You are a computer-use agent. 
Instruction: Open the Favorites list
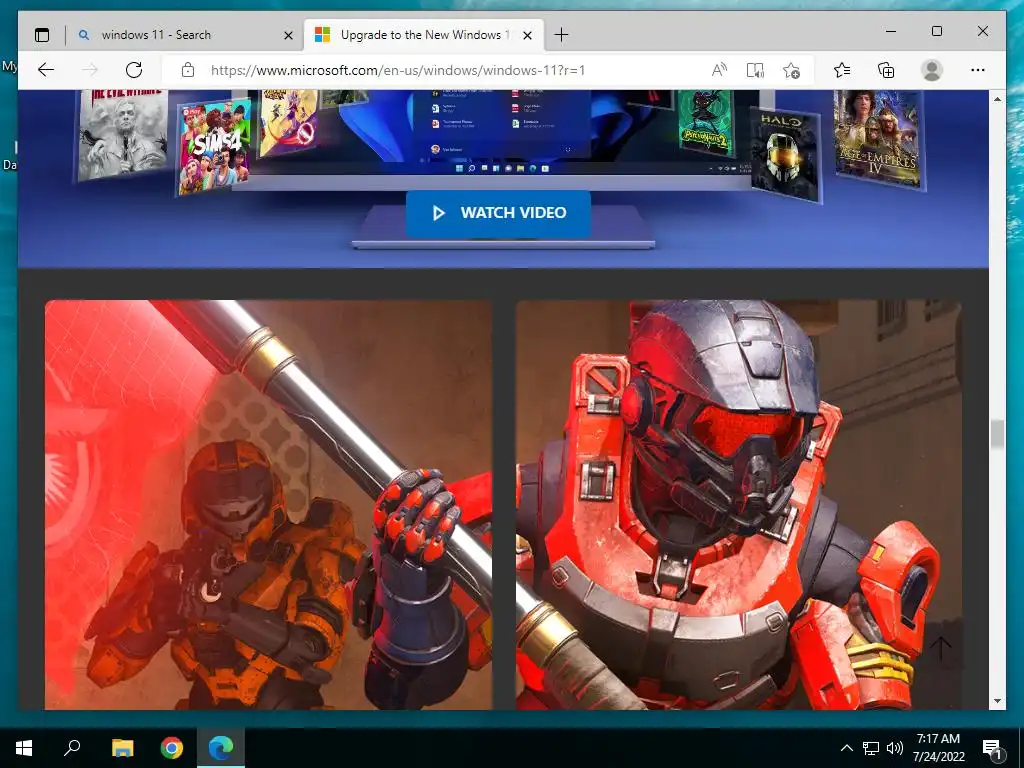(842, 70)
